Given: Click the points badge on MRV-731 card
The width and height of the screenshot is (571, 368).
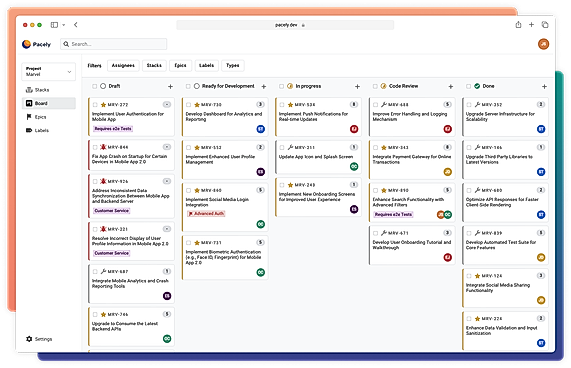Looking at the screenshot, I should [260, 242].
